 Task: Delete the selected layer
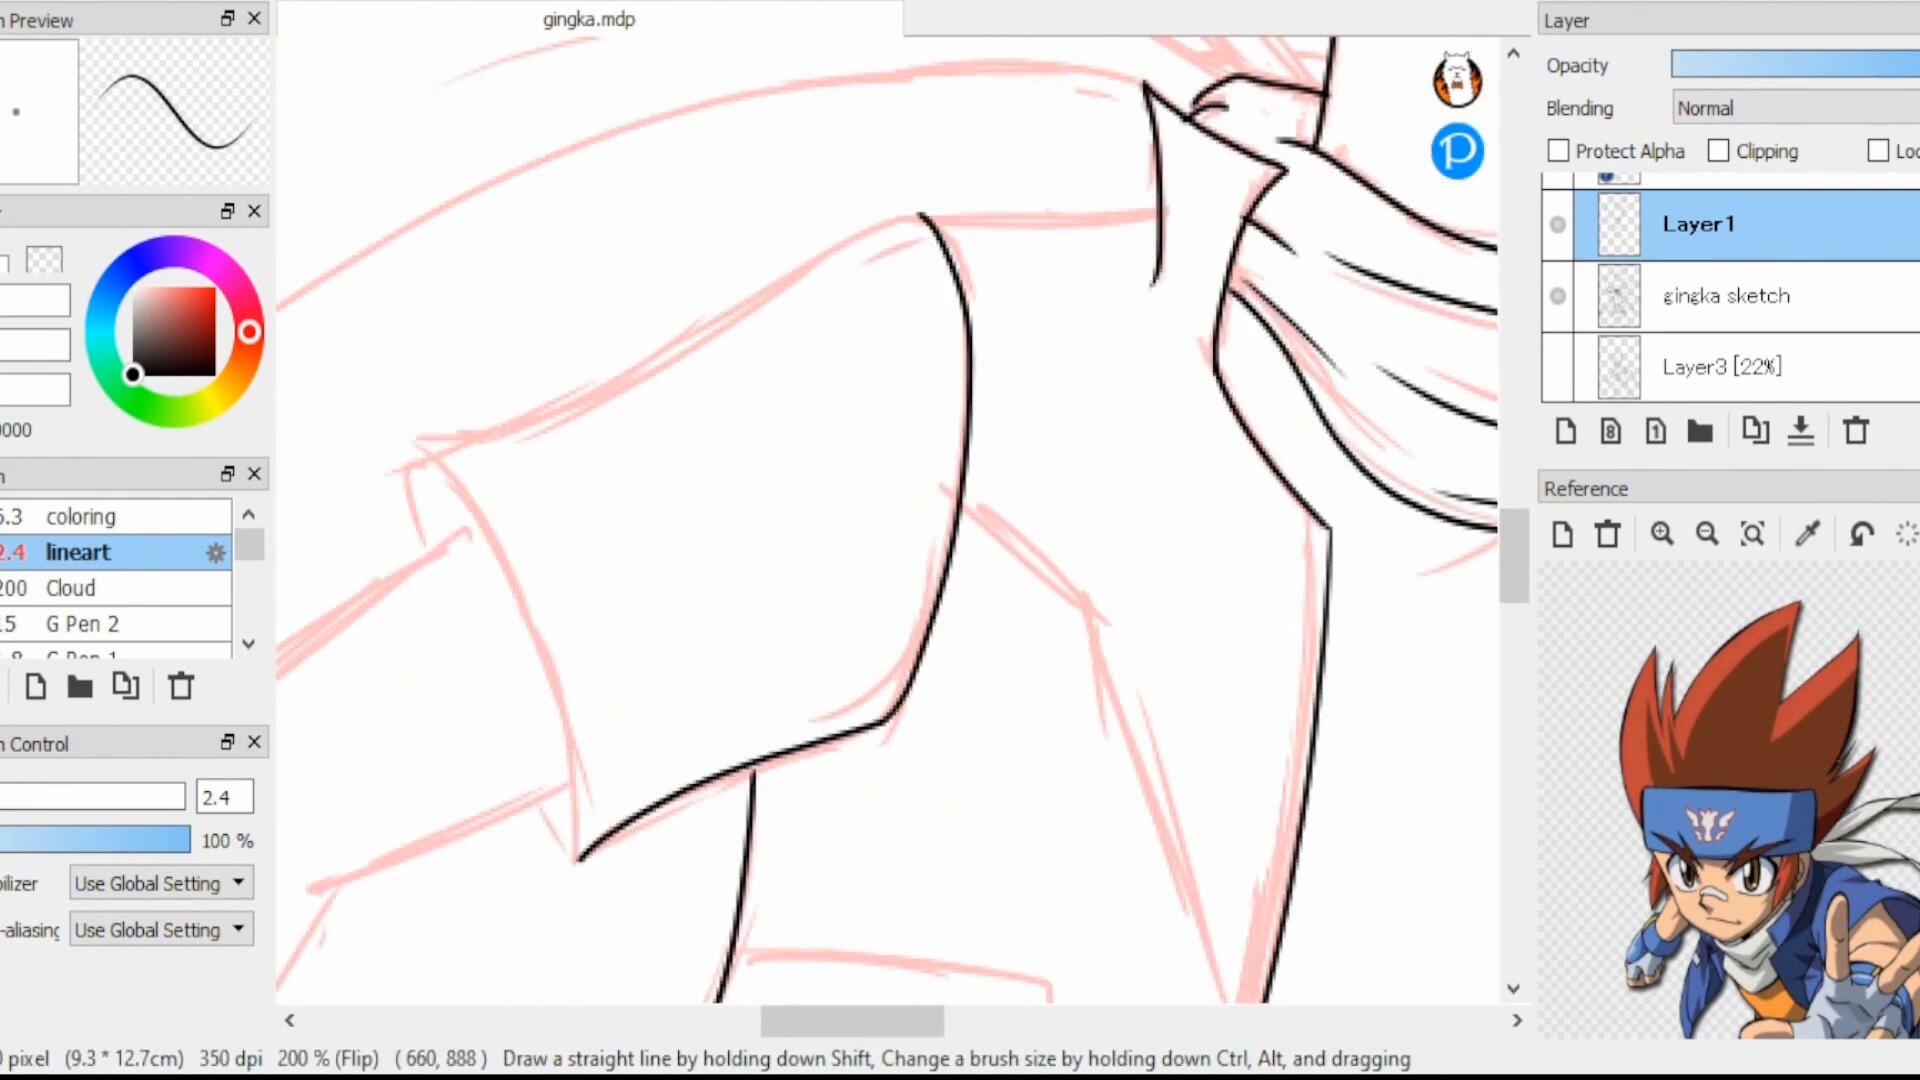[x=1856, y=431]
